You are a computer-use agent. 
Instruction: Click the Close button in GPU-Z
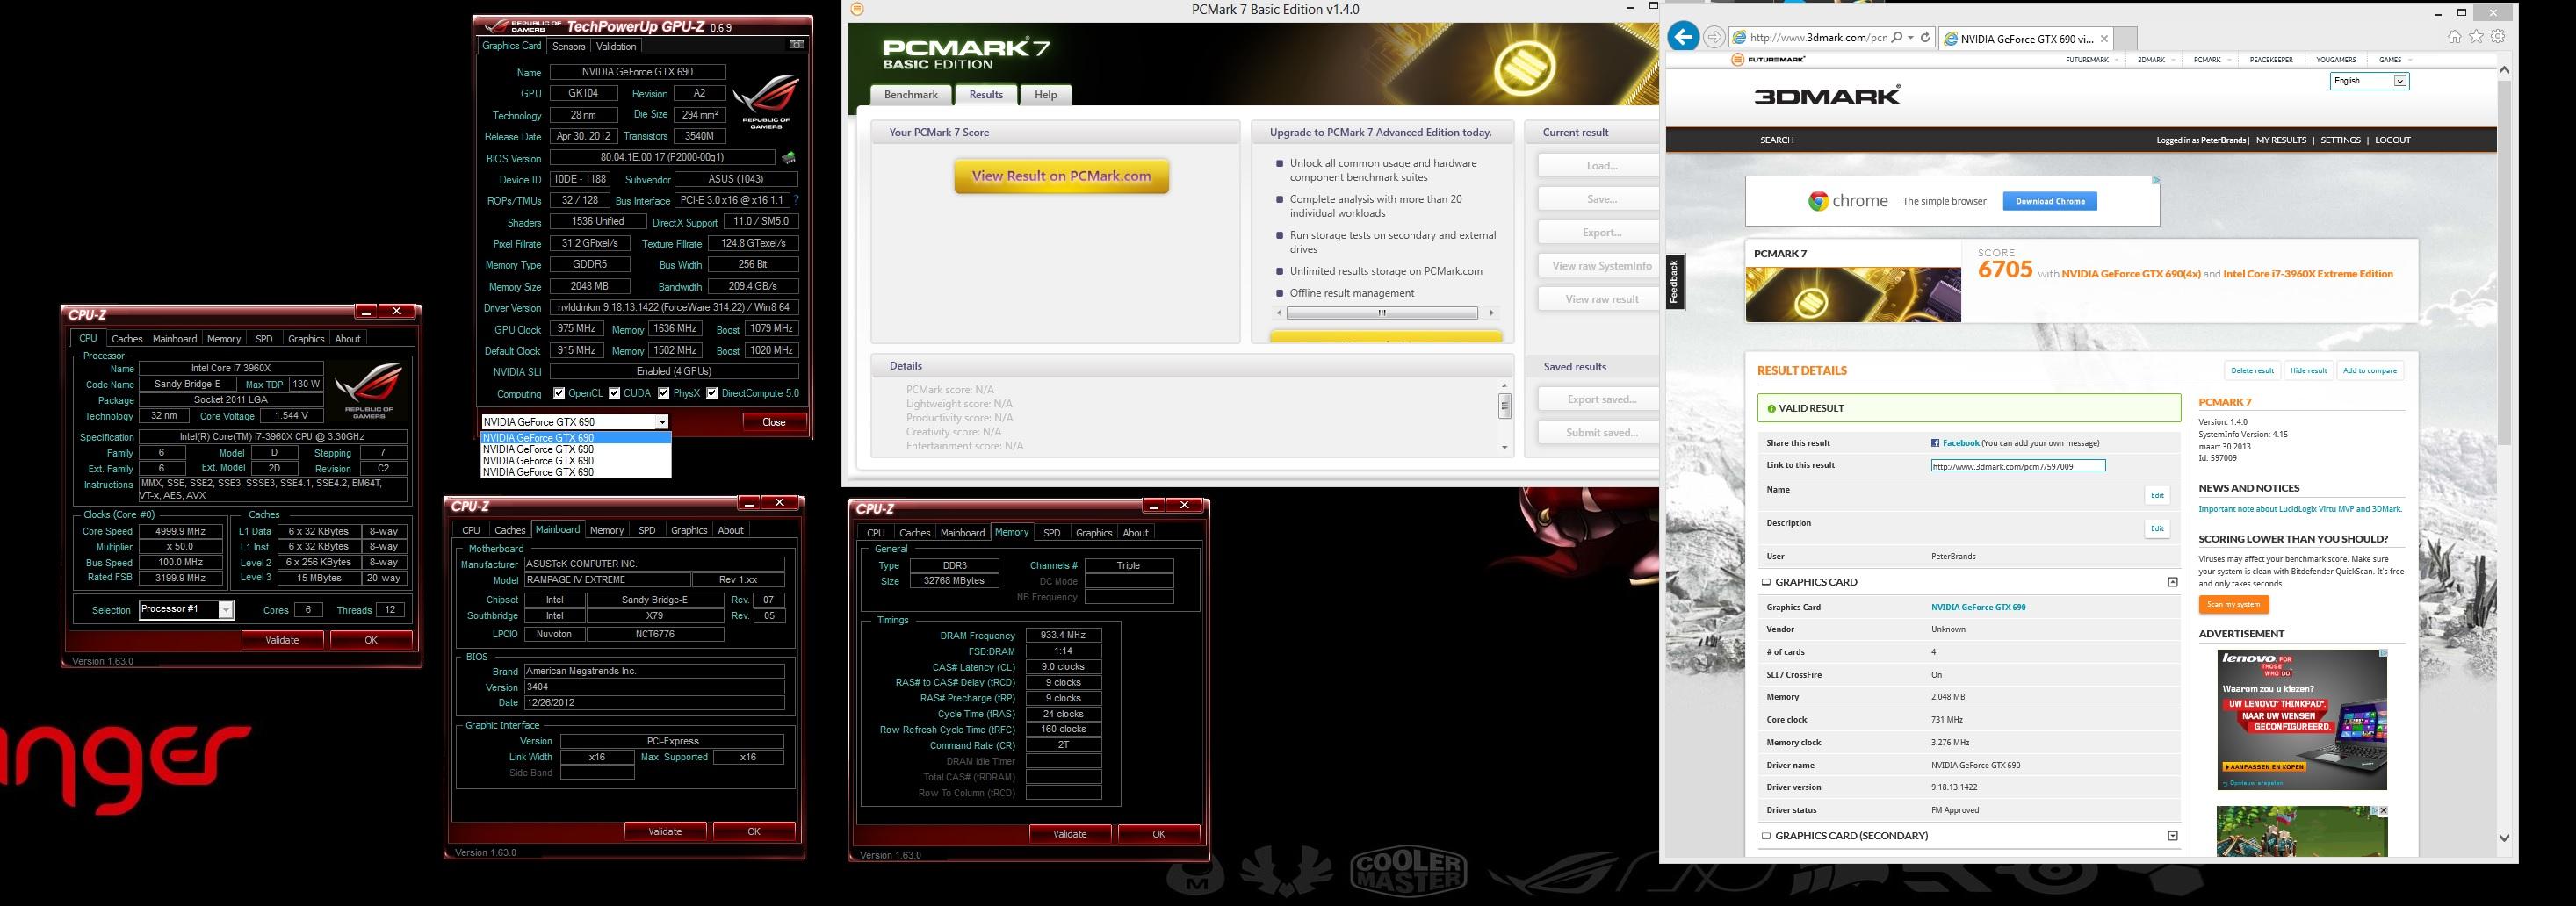[x=774, y=422]
